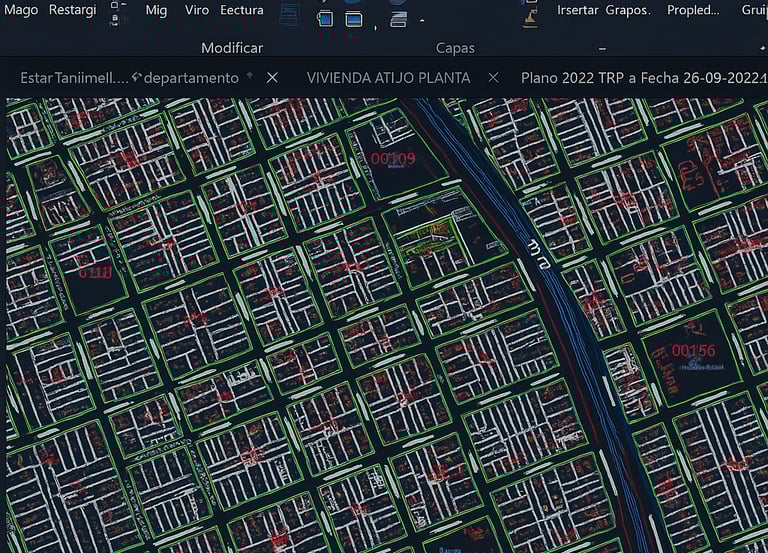Image resolution: width=768 pixels, height=553 pixels.
Task: Click the Irsertar button
Action: (x=577, y=10)
